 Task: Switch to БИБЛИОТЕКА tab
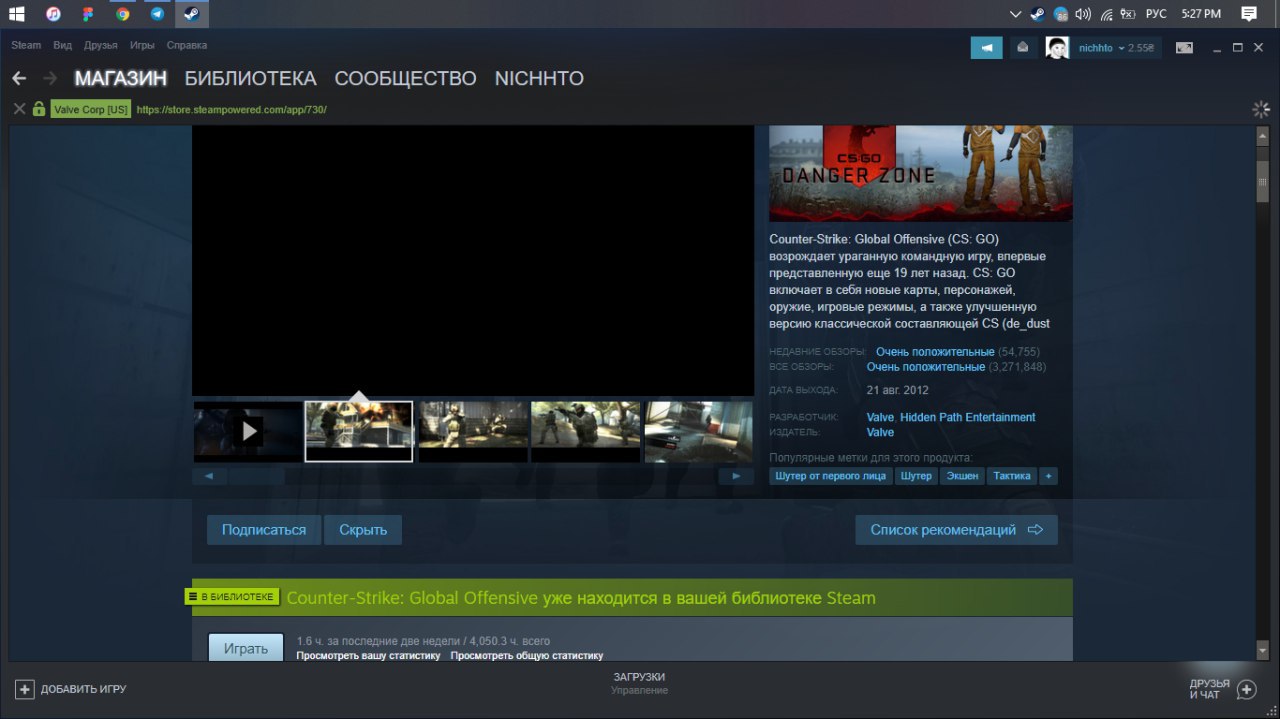point(251,78)
